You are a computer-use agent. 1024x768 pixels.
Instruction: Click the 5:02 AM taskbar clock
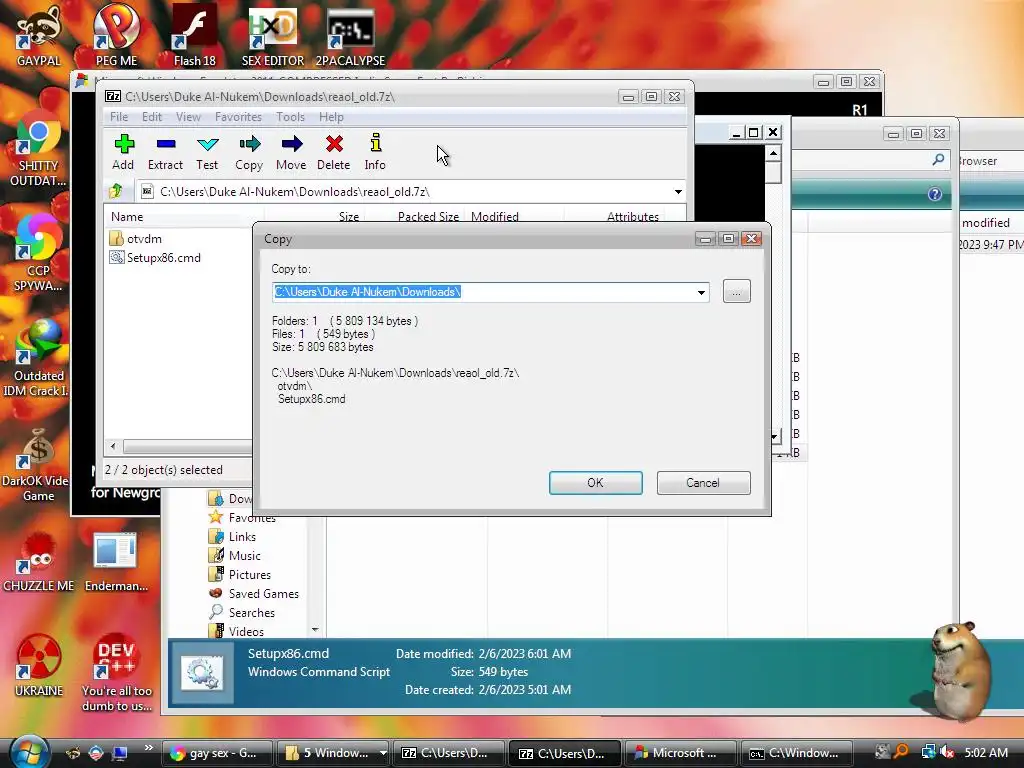click(x=986, y=752)
